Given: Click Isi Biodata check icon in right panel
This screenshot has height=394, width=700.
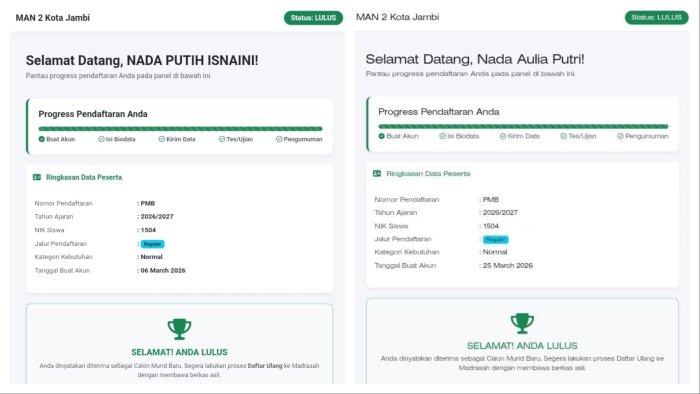Looking at the screenshot, I should click(442, 136).
